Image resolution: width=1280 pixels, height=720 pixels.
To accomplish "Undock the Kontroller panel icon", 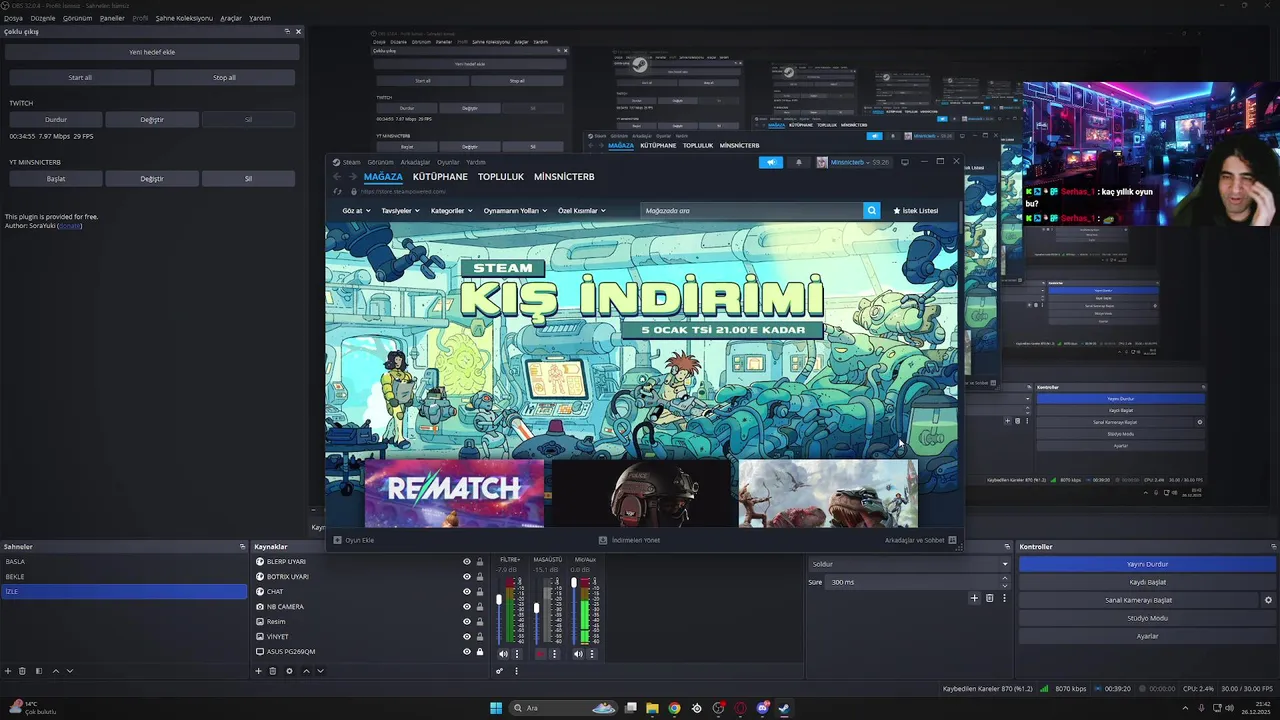I will point(1273,547).
